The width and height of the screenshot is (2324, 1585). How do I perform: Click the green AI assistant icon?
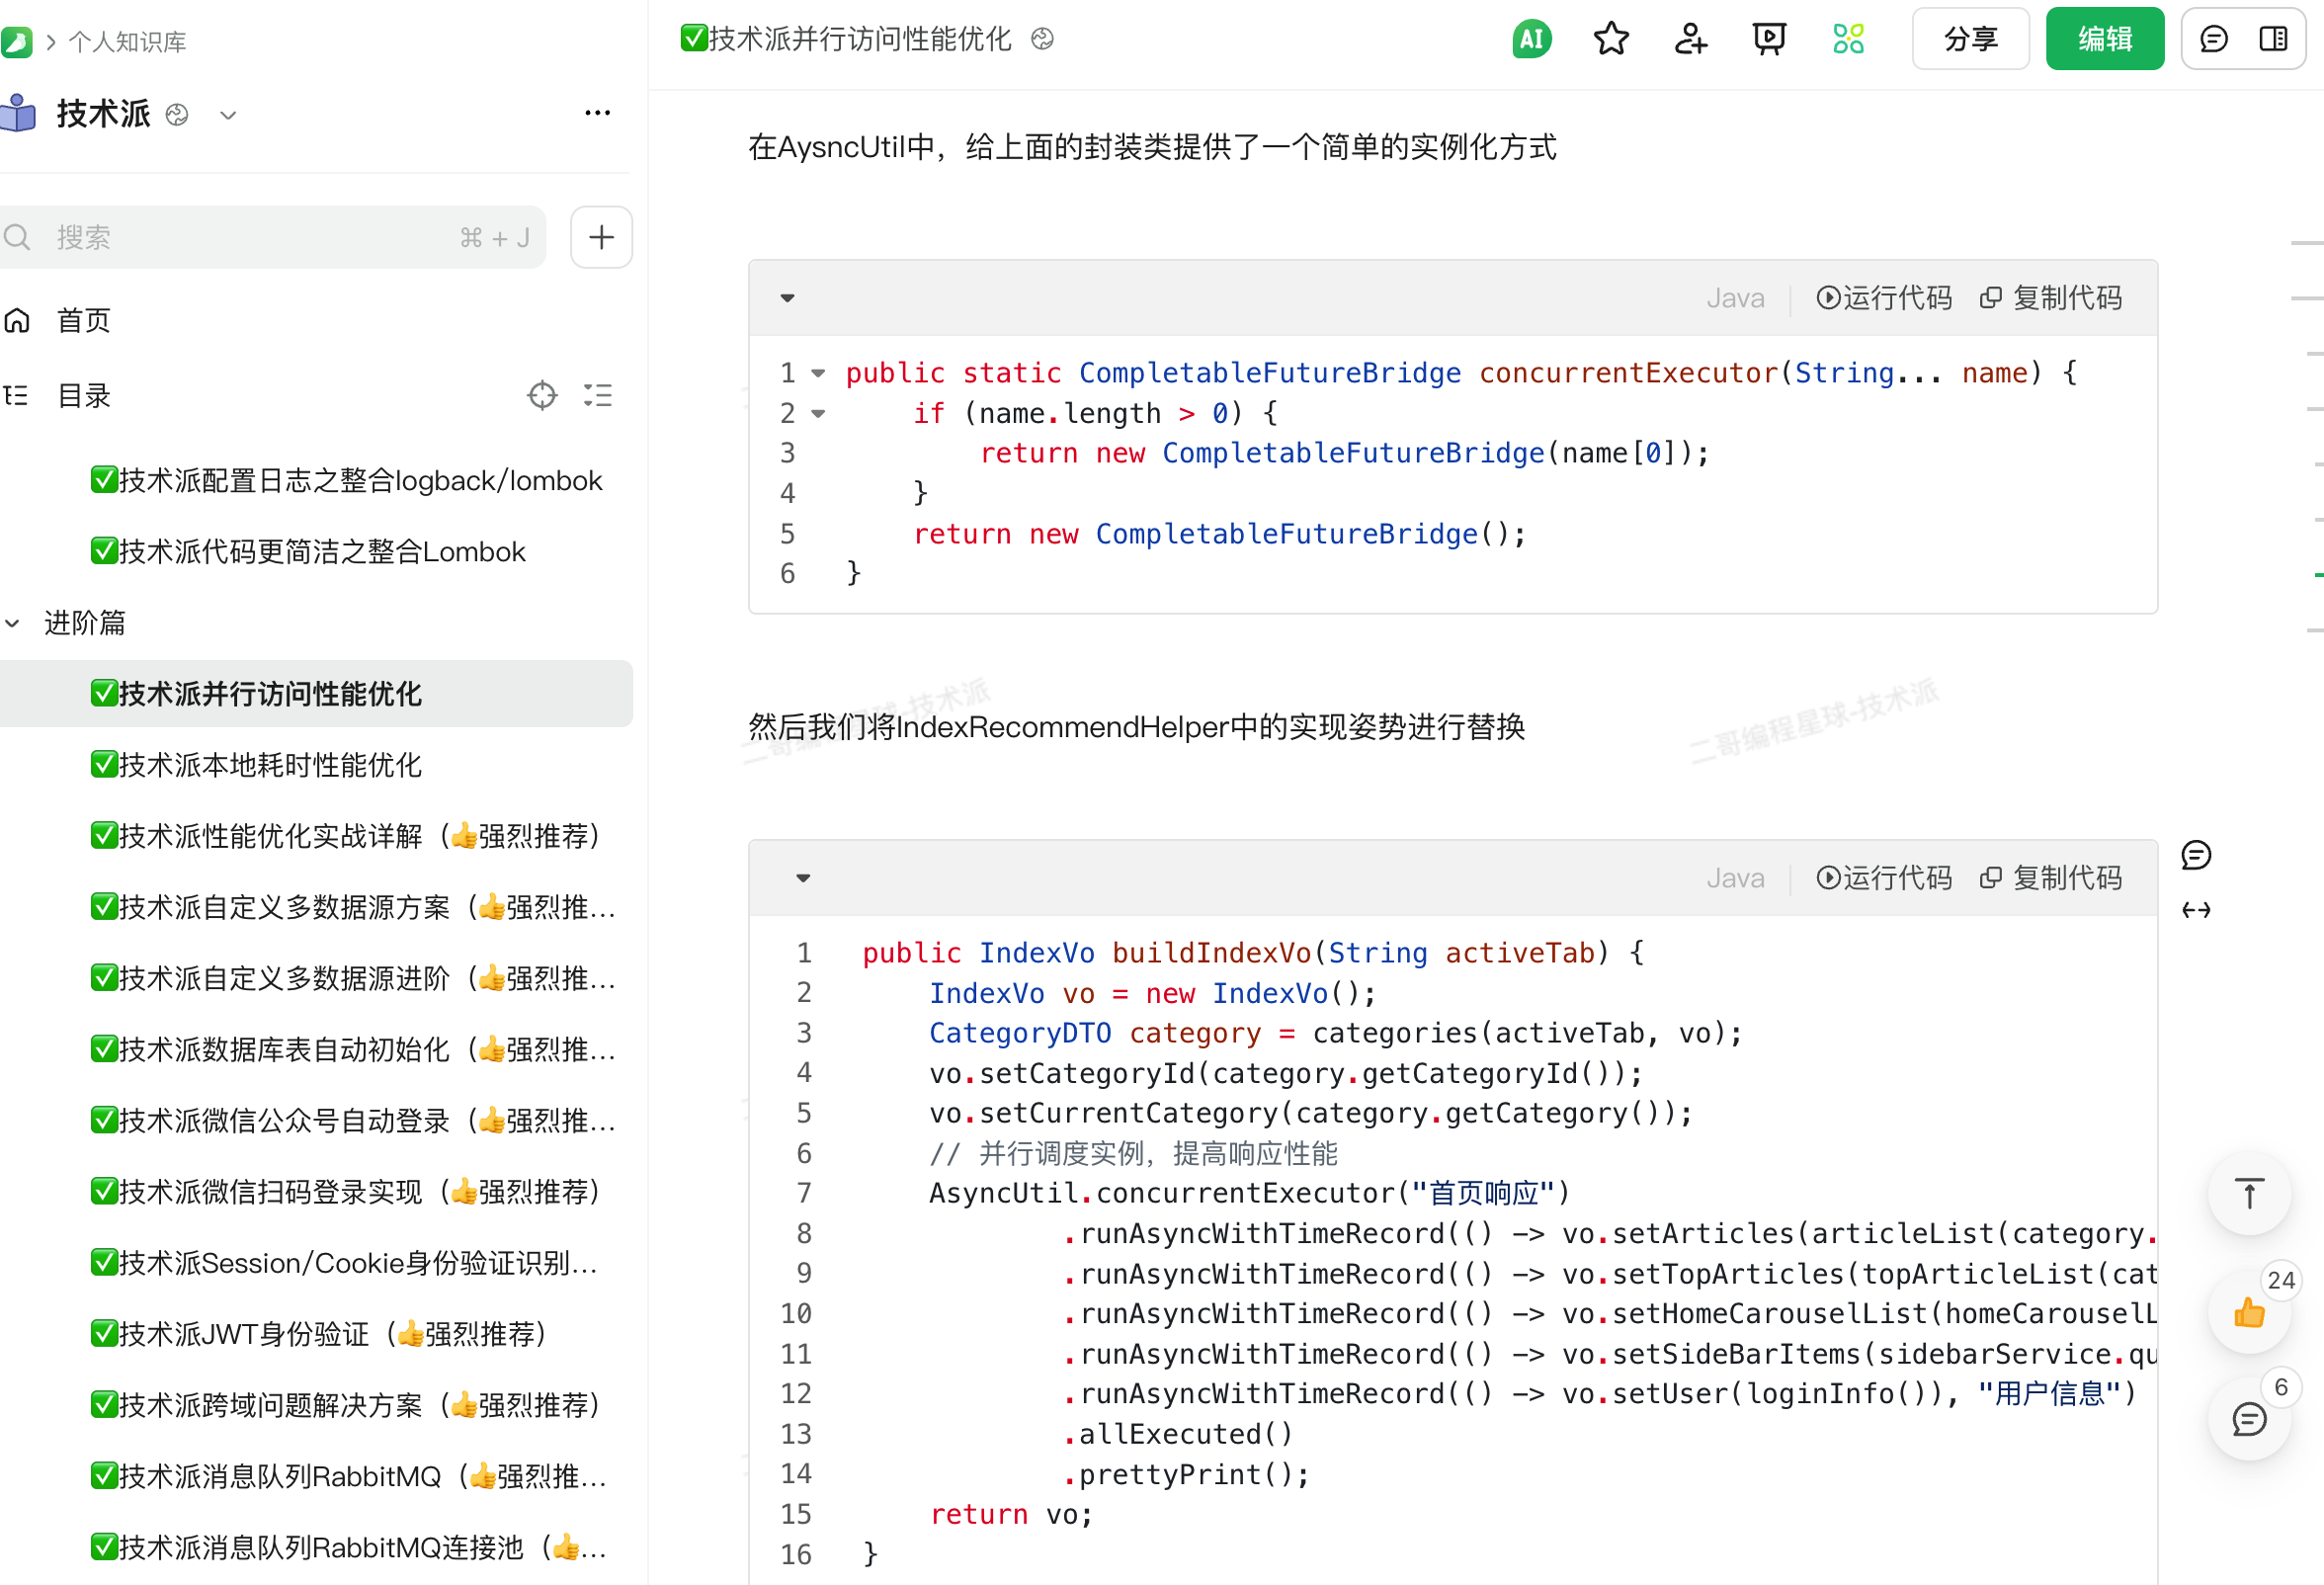pos(1531,39)
